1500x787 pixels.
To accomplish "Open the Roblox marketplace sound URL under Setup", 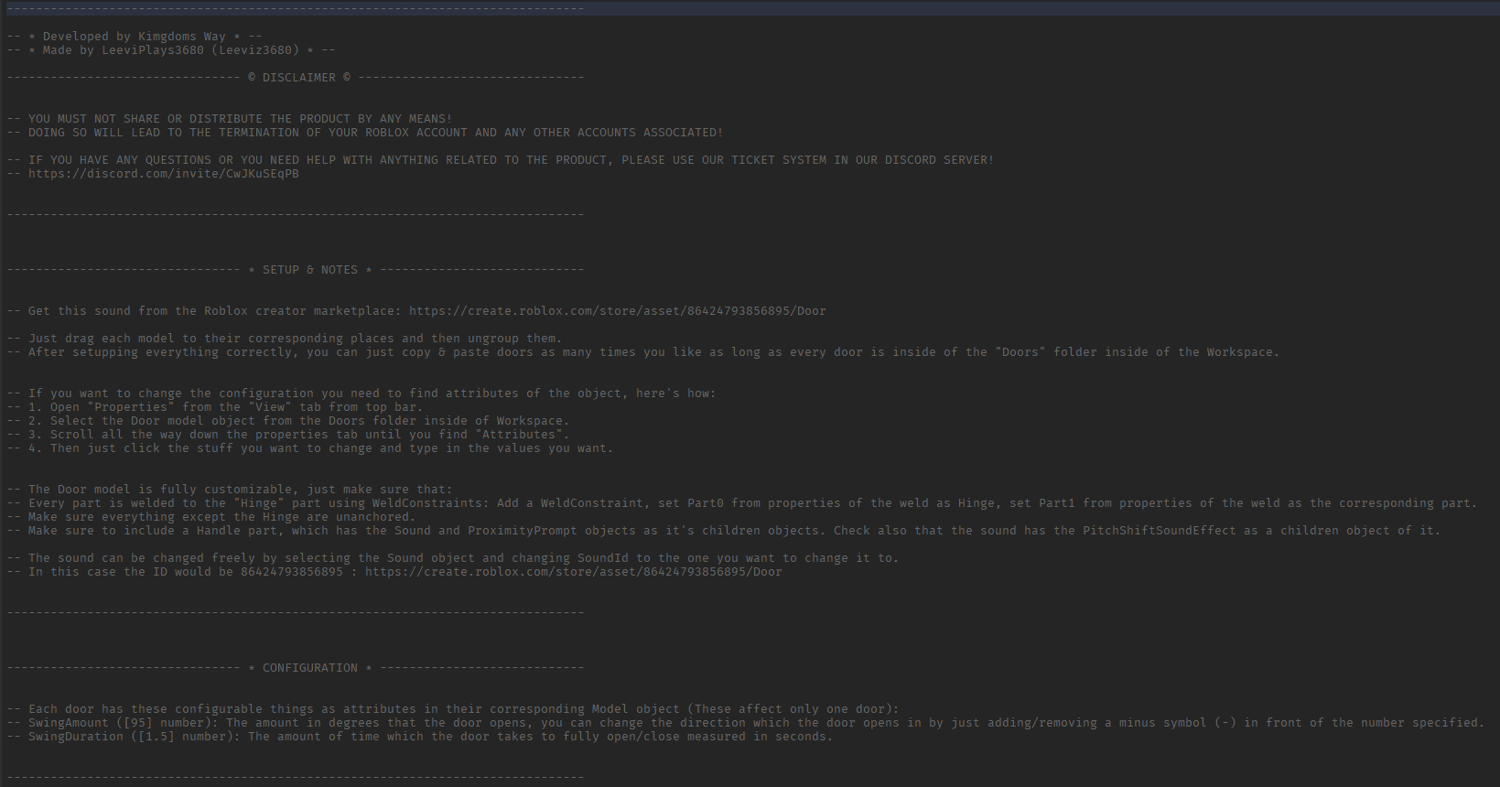I will 617,311.
